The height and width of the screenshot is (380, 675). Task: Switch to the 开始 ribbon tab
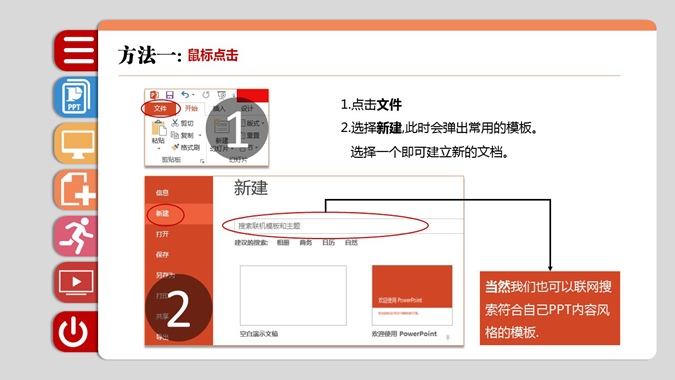tap(191, 108)
